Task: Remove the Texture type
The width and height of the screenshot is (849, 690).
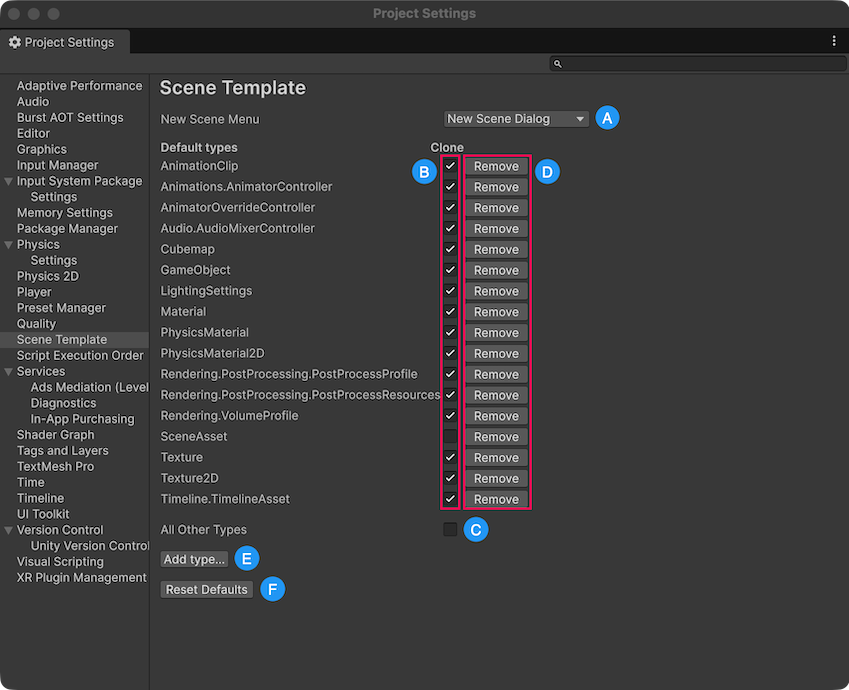Action: click(x=497, y=458)
